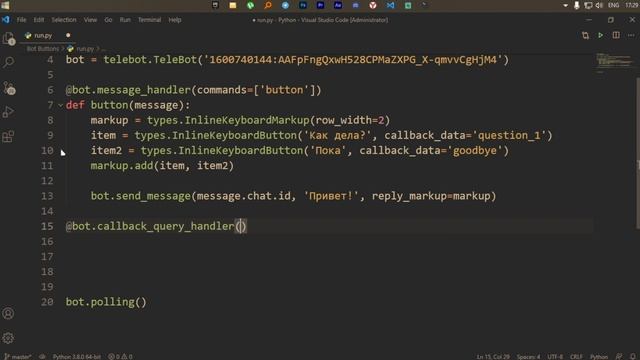Click the system clock in taskbar
The width and height of the screenshot is (640, 360).
[x=632, y=5]
